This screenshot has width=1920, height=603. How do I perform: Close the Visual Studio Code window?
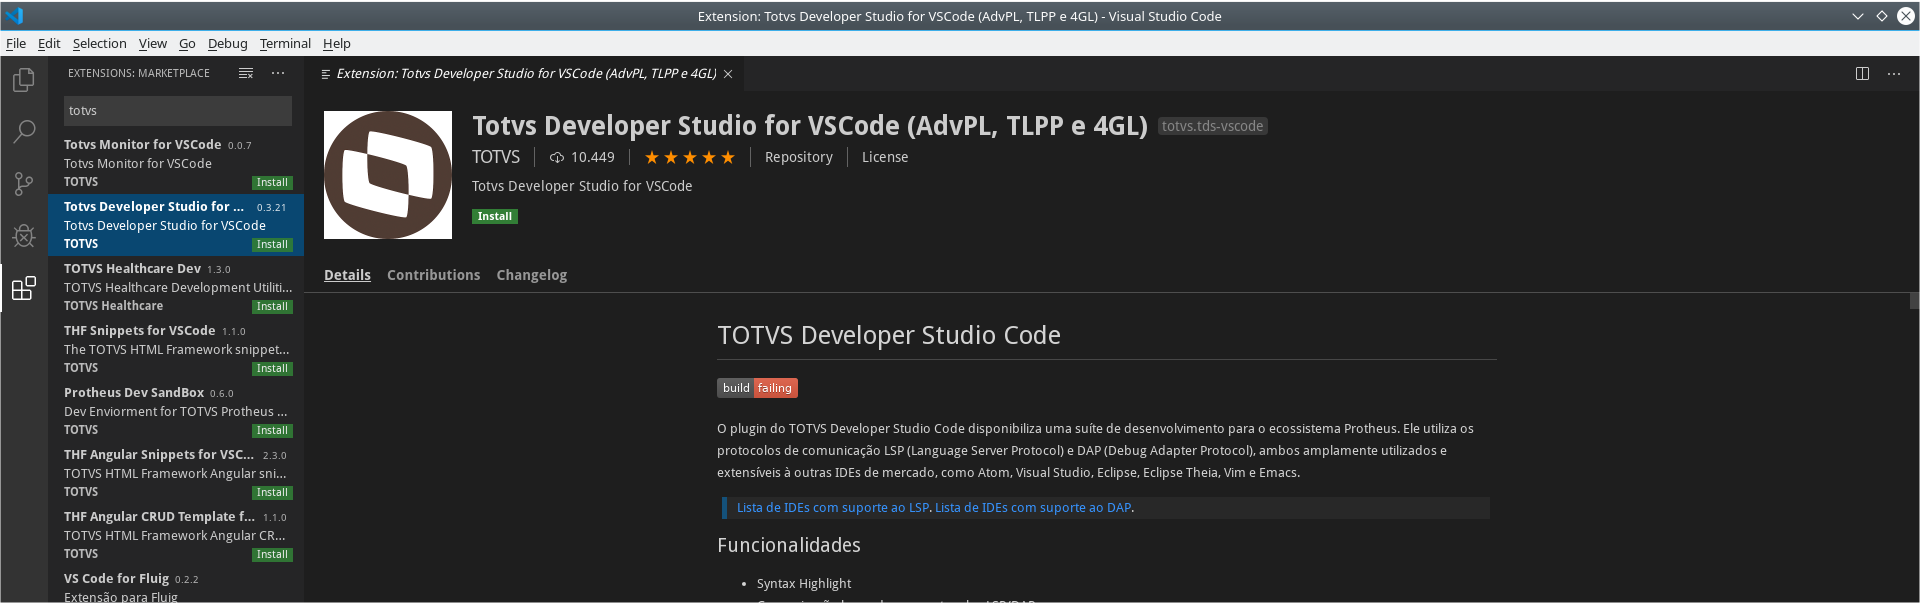(x=1906, y=16)
